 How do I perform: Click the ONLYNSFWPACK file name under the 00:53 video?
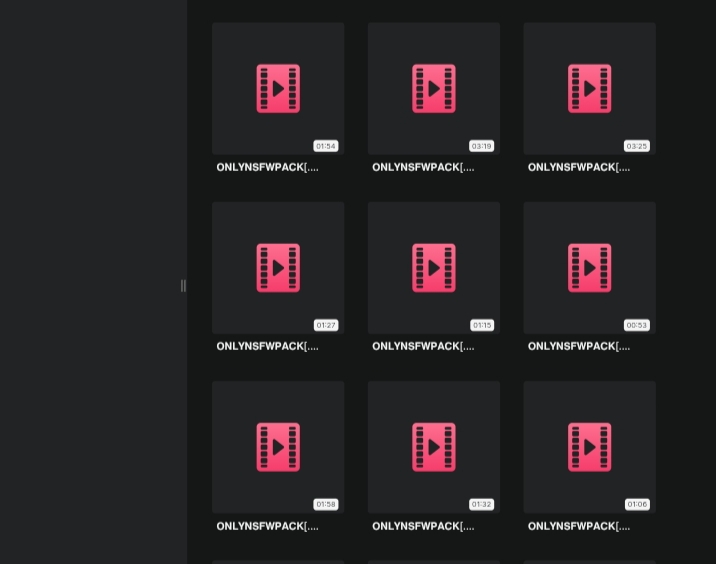click(579, 347)
